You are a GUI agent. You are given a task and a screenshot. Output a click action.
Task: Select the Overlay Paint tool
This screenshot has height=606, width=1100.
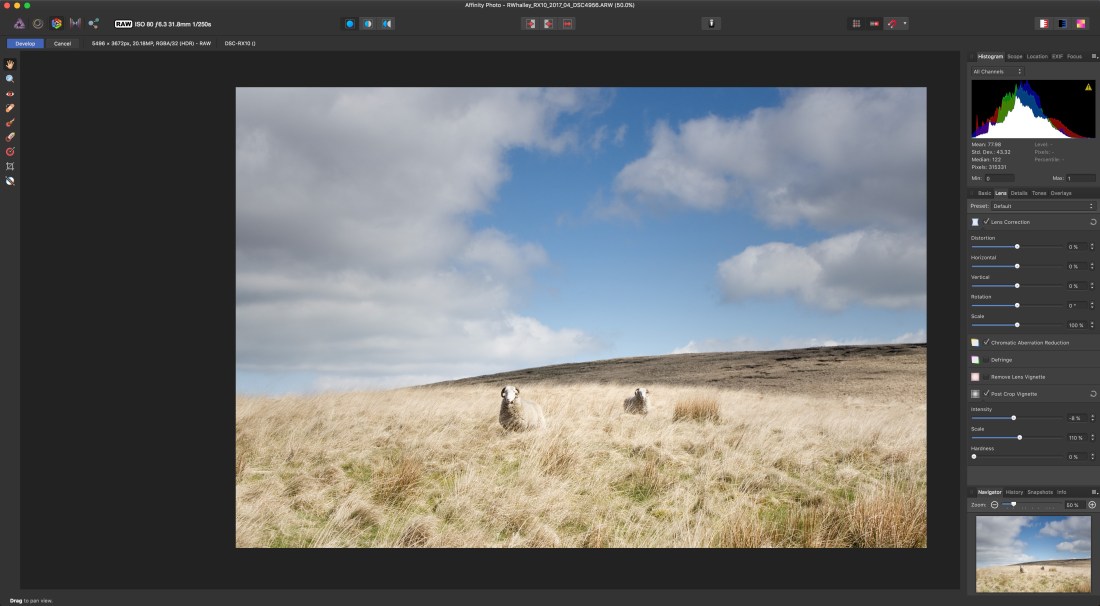tap(10, 122)
